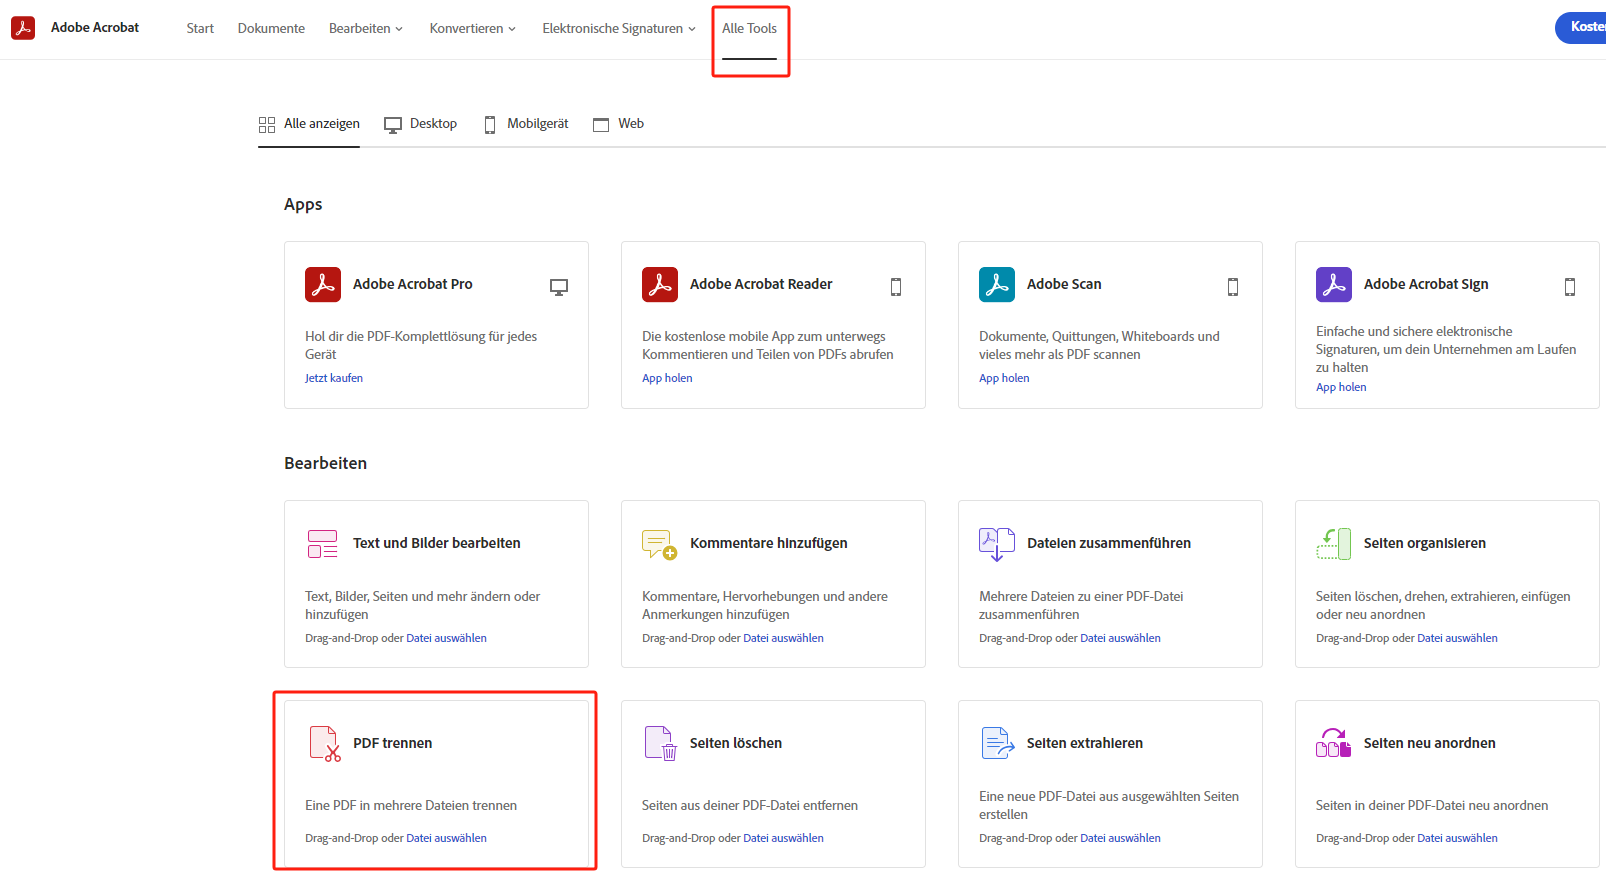Click Datei auswählen under Seiten extrahieren
Screen dimensions: 1606x879
tap(1120, 838)
